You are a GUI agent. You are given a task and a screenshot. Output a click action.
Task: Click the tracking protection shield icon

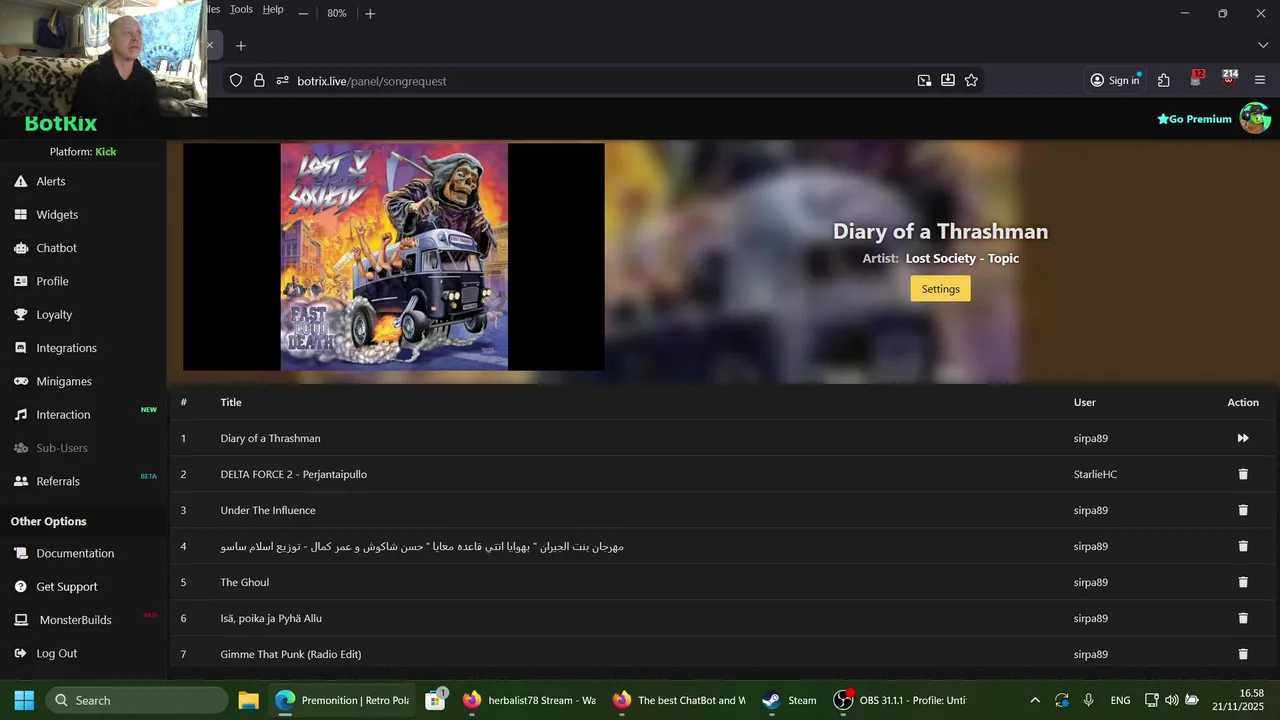click(236, 80)
